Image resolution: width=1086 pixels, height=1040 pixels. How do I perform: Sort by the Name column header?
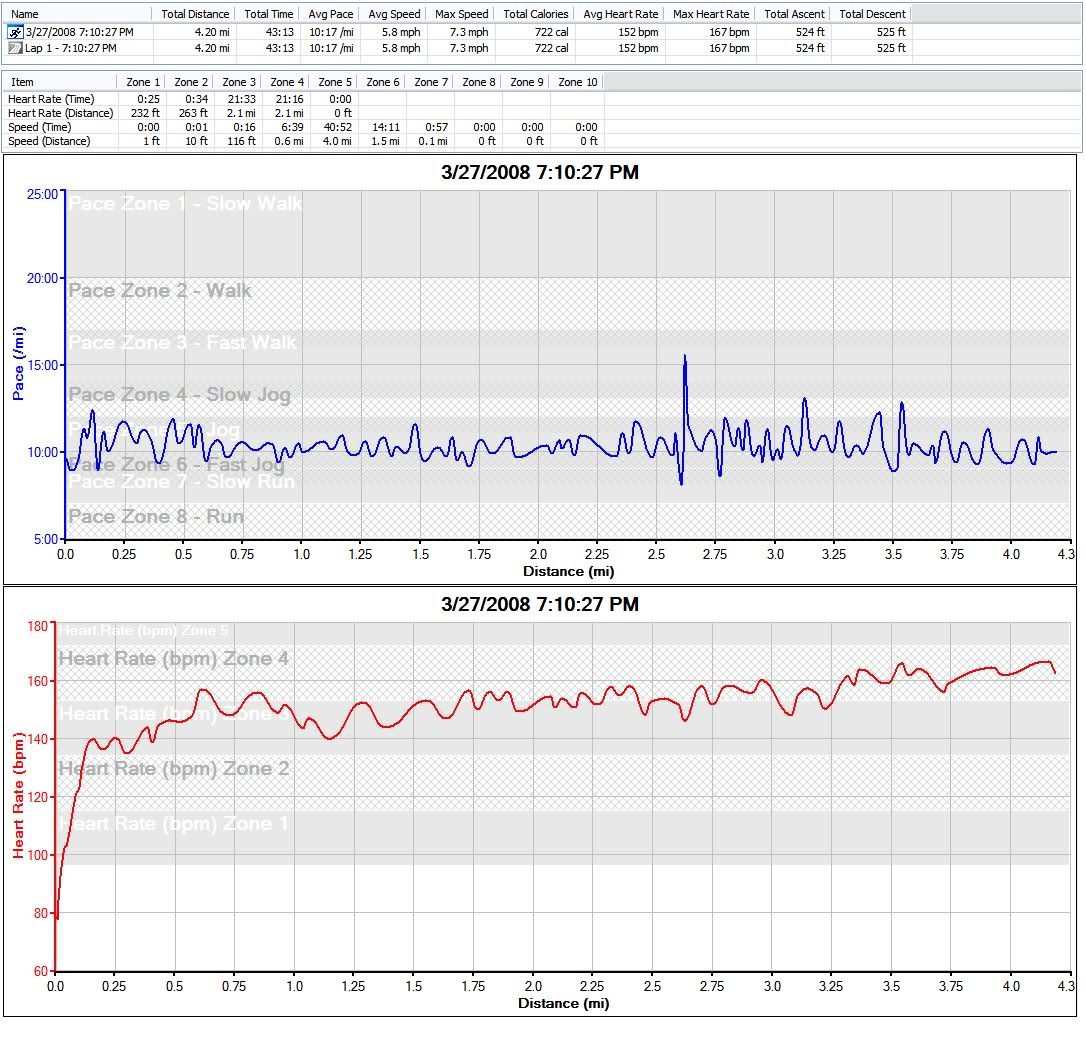click(x=25, y=14)
